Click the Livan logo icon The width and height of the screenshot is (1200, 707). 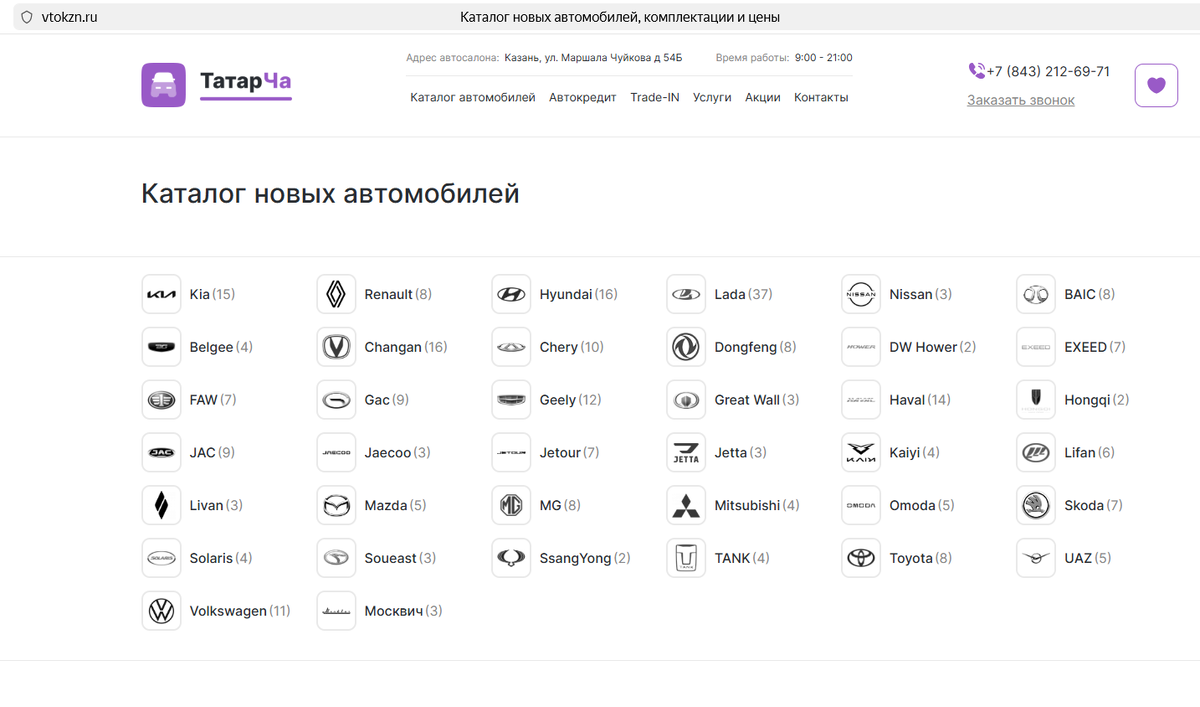point(161,506)
